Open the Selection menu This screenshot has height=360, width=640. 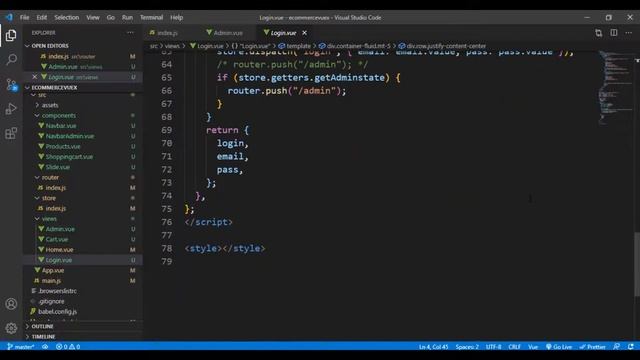[67, 18]
